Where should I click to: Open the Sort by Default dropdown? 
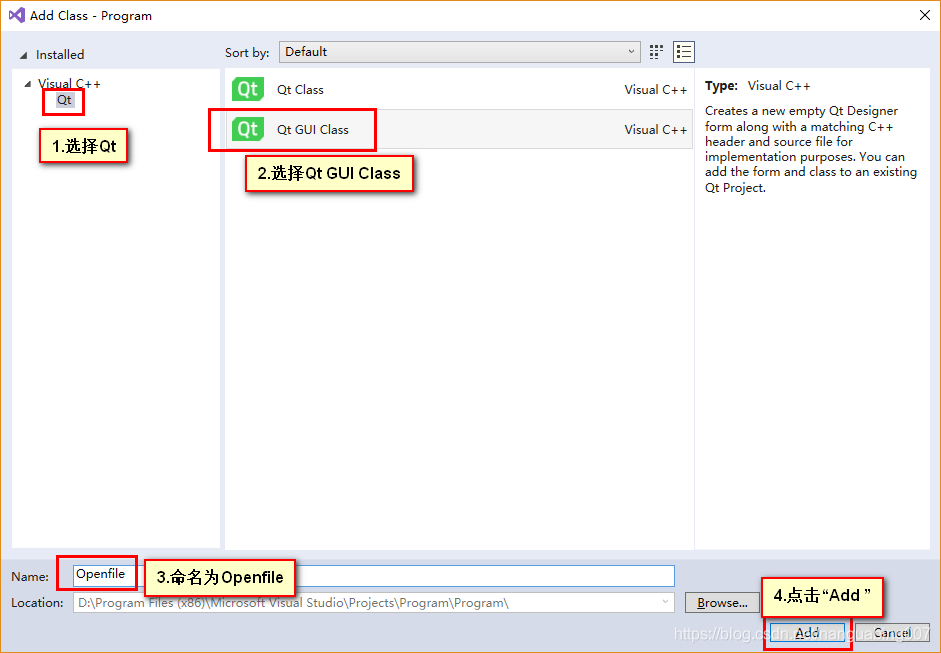point(459,52)
